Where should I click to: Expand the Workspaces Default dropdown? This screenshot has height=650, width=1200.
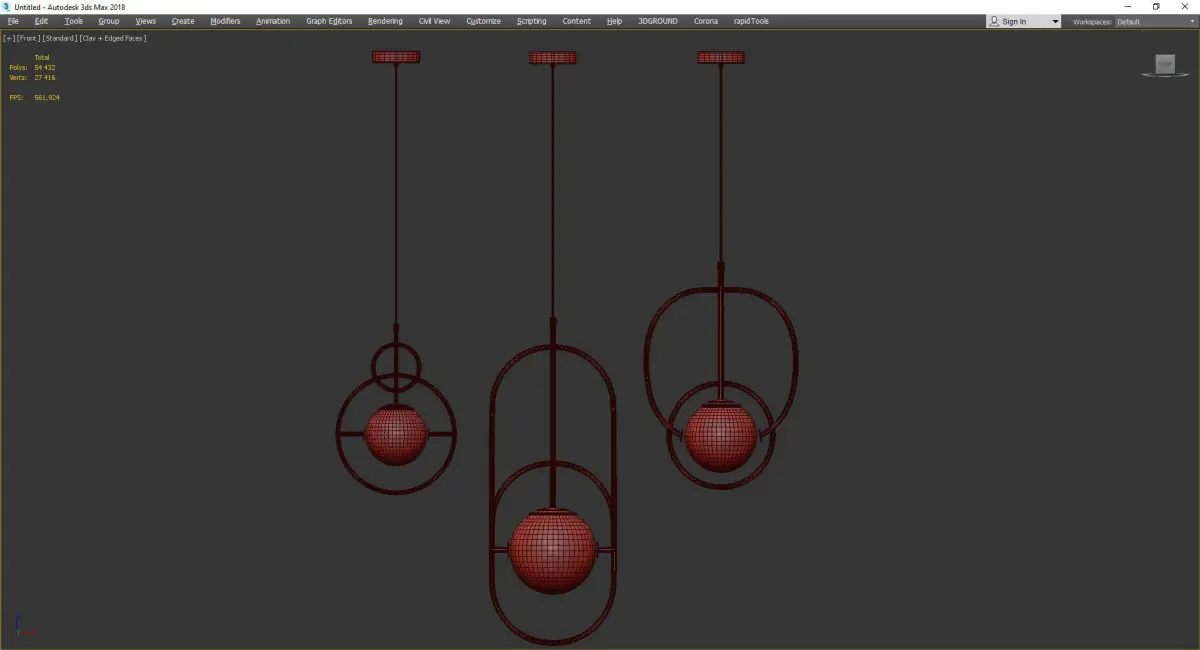point(1154,21)
